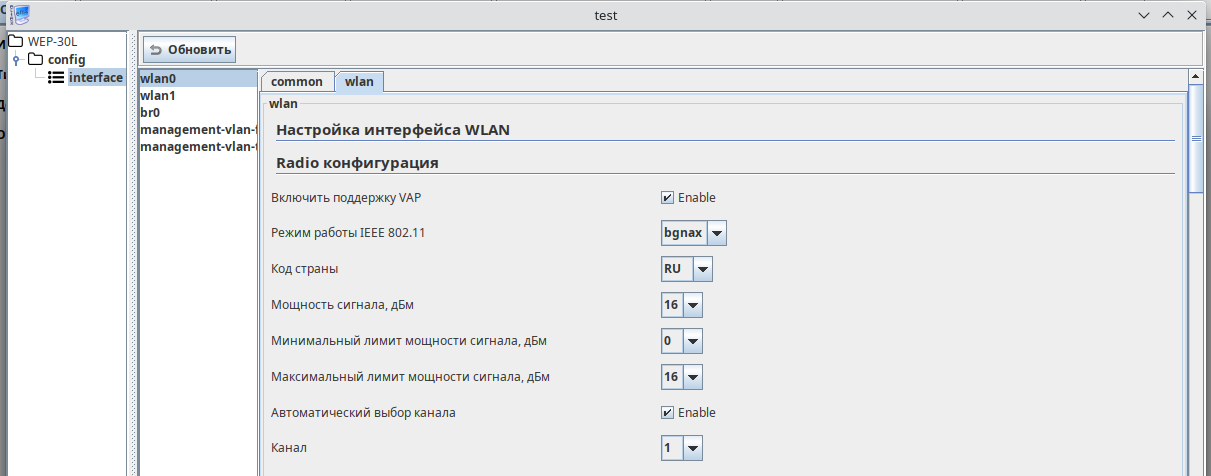Select br0 in the interface list
Screen dimensions: 1211x476
click(153, 113)
